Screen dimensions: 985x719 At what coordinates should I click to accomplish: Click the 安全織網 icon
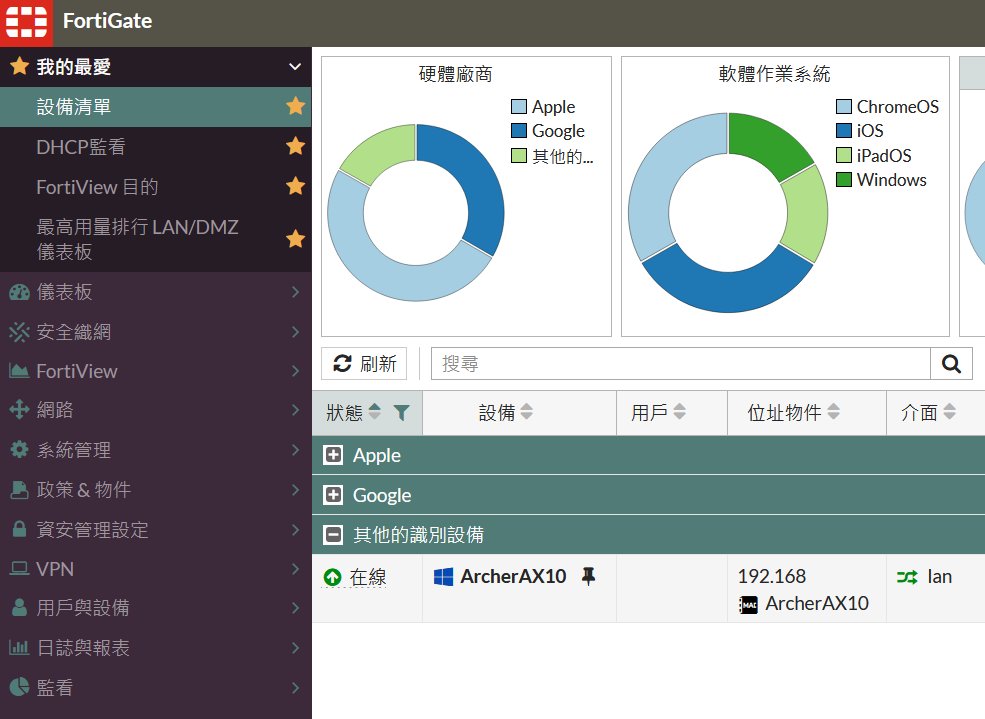coord(19,332)
